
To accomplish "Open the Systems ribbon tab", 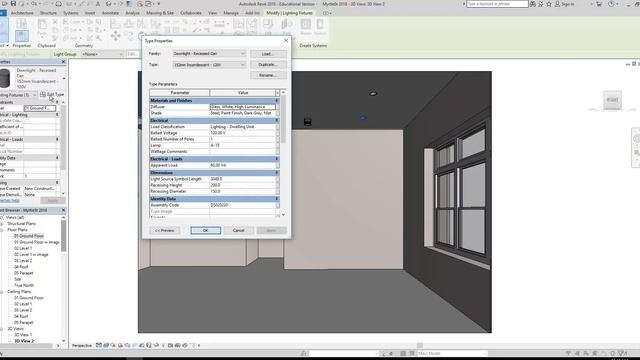I will point(71,13).
